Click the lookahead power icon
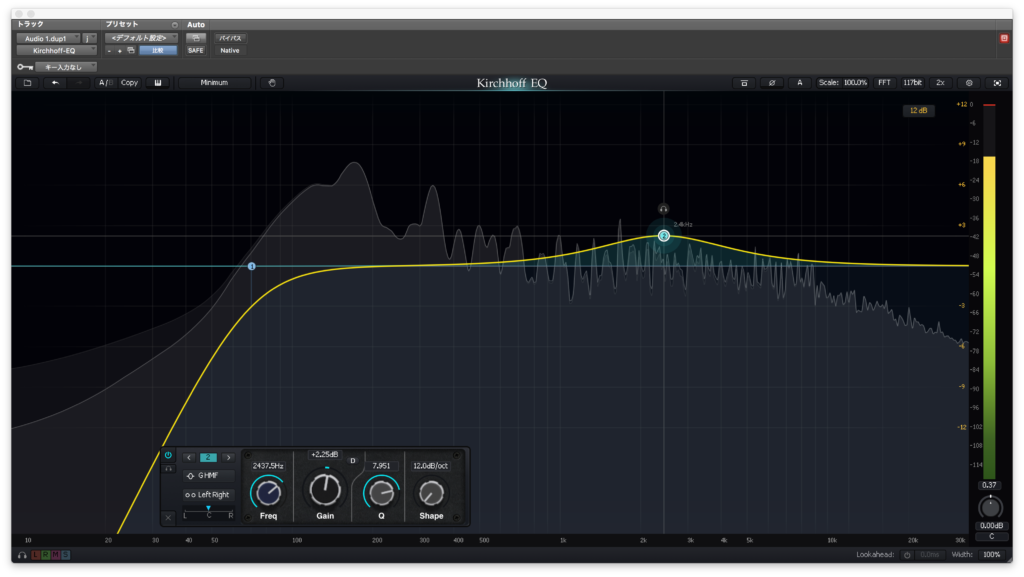1024x577 pixels. coord(906,555)
